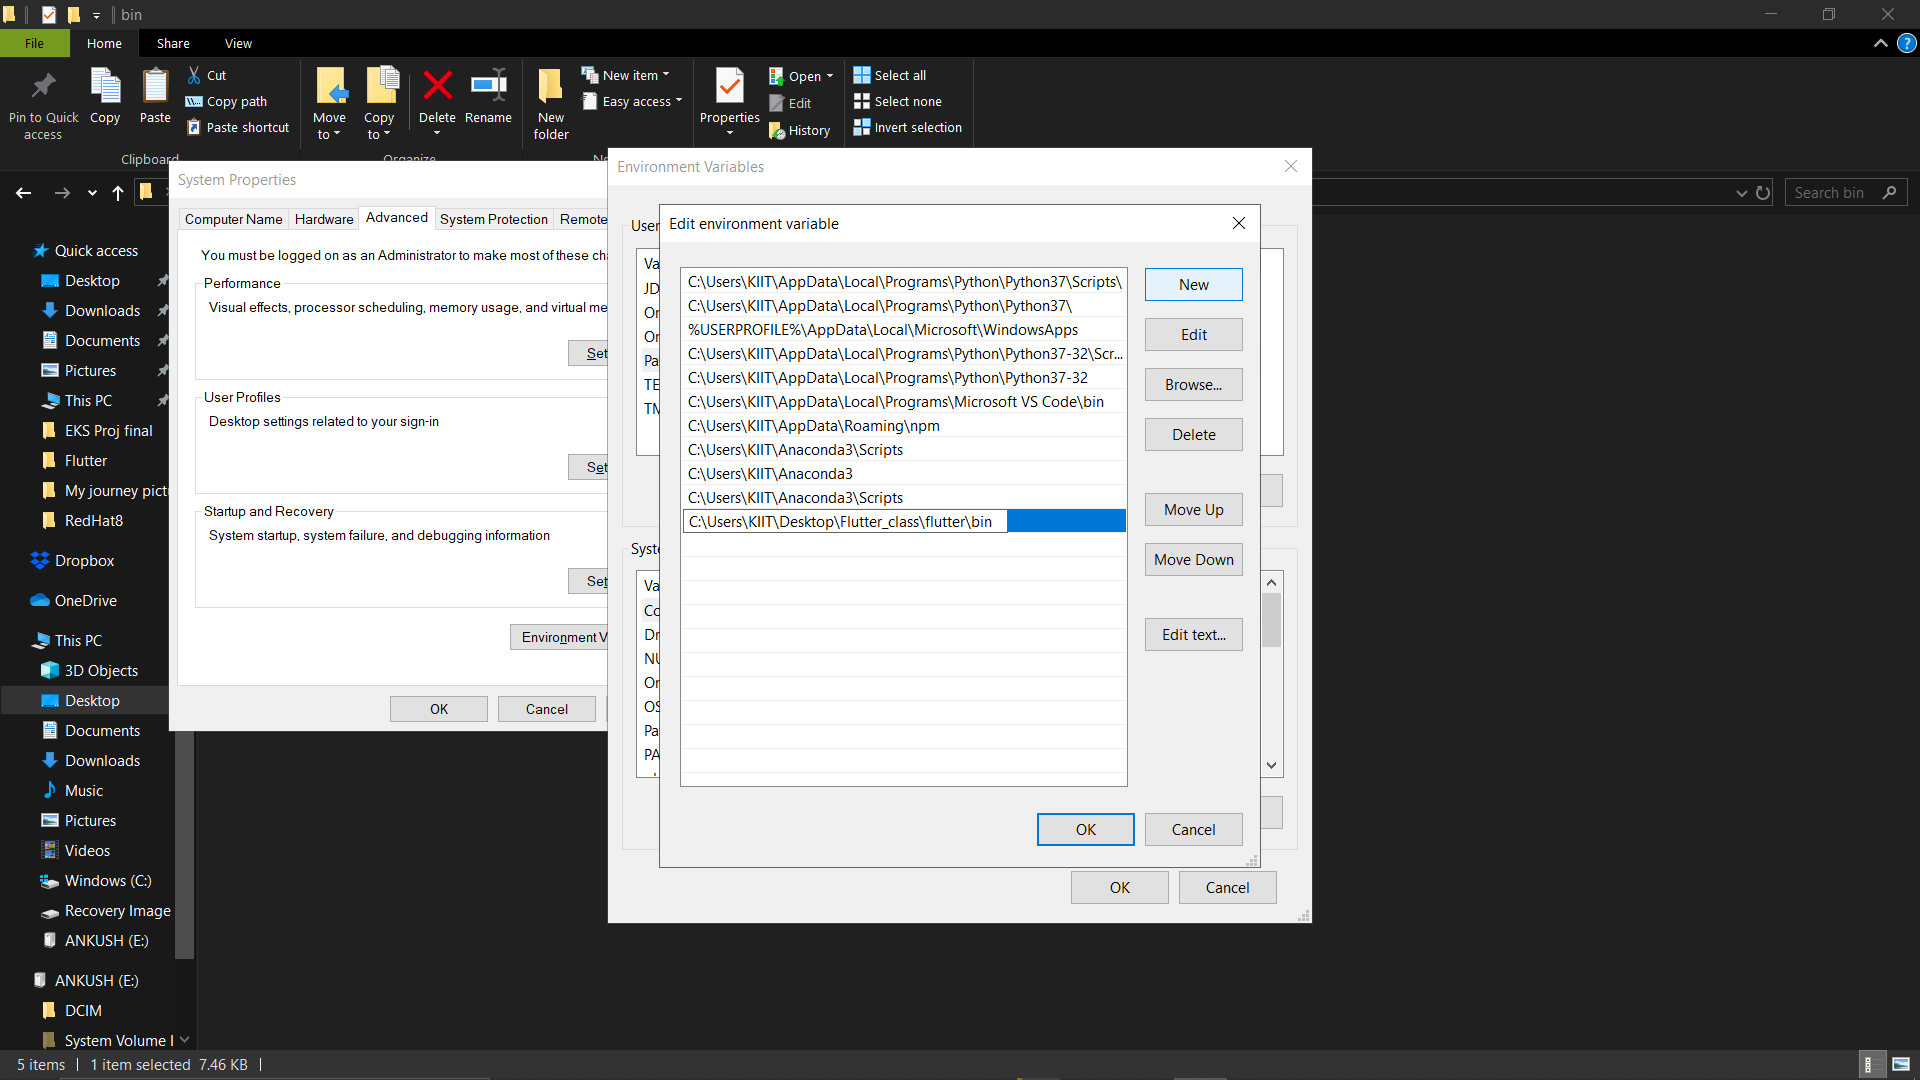Switch to the View ribbon tab

(238, 43)
